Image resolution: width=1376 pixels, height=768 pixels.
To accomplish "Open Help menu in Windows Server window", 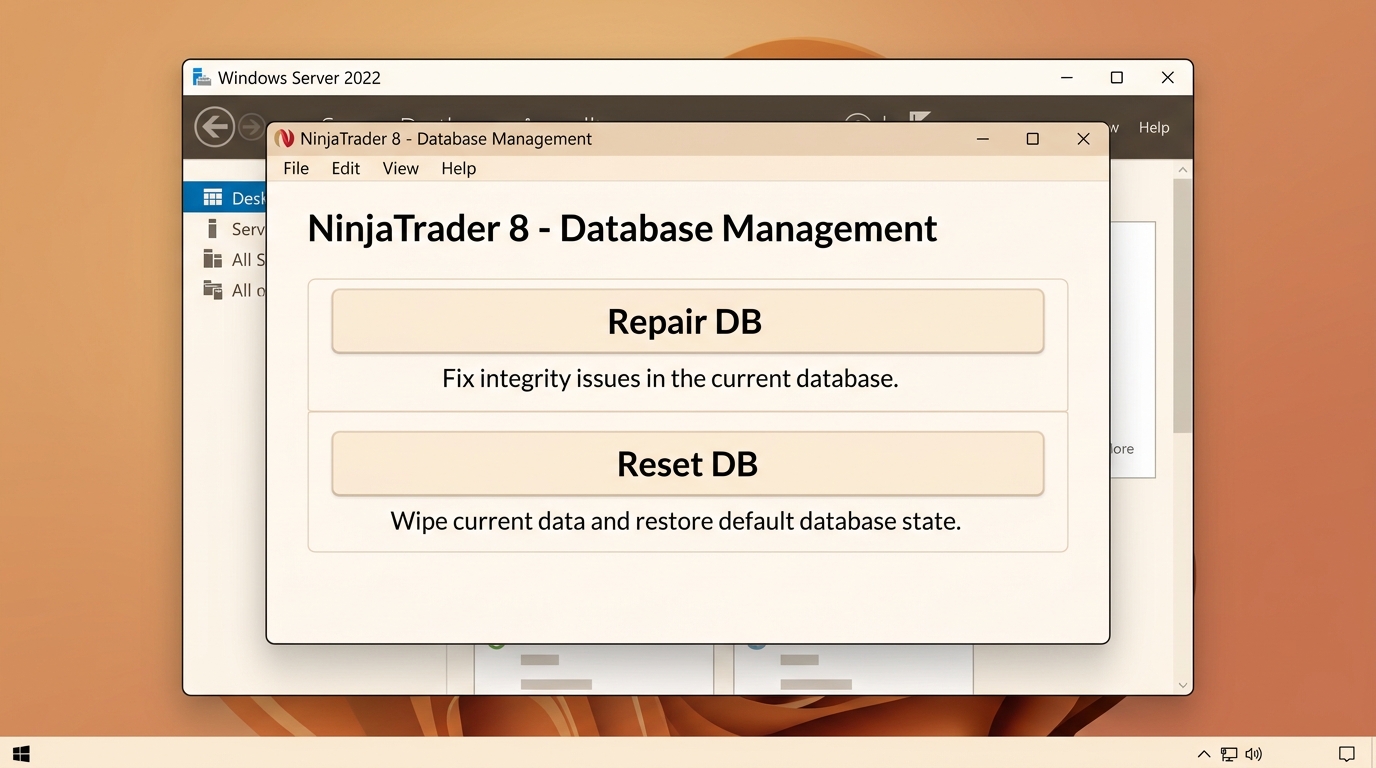I will [1154, 127].
